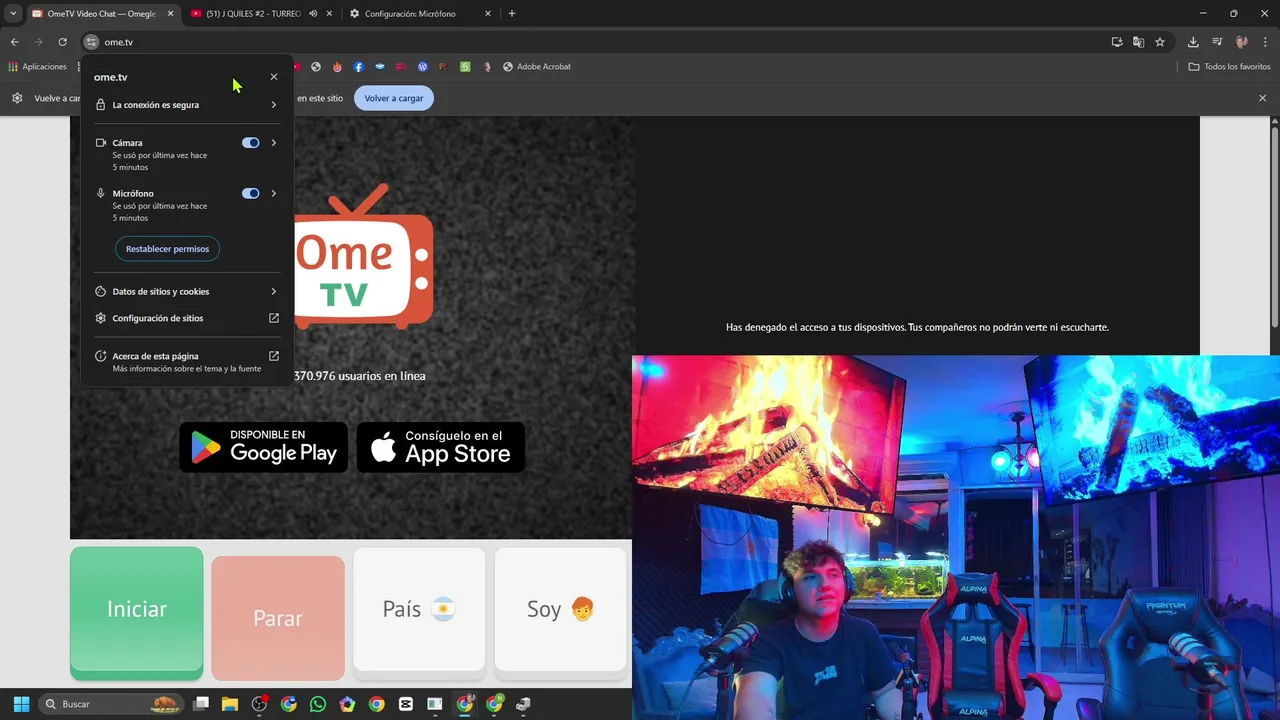This screenshot has height=720, width=1280.
Task: Open the Chrome three-dot menu
Action: point(1266,42)
